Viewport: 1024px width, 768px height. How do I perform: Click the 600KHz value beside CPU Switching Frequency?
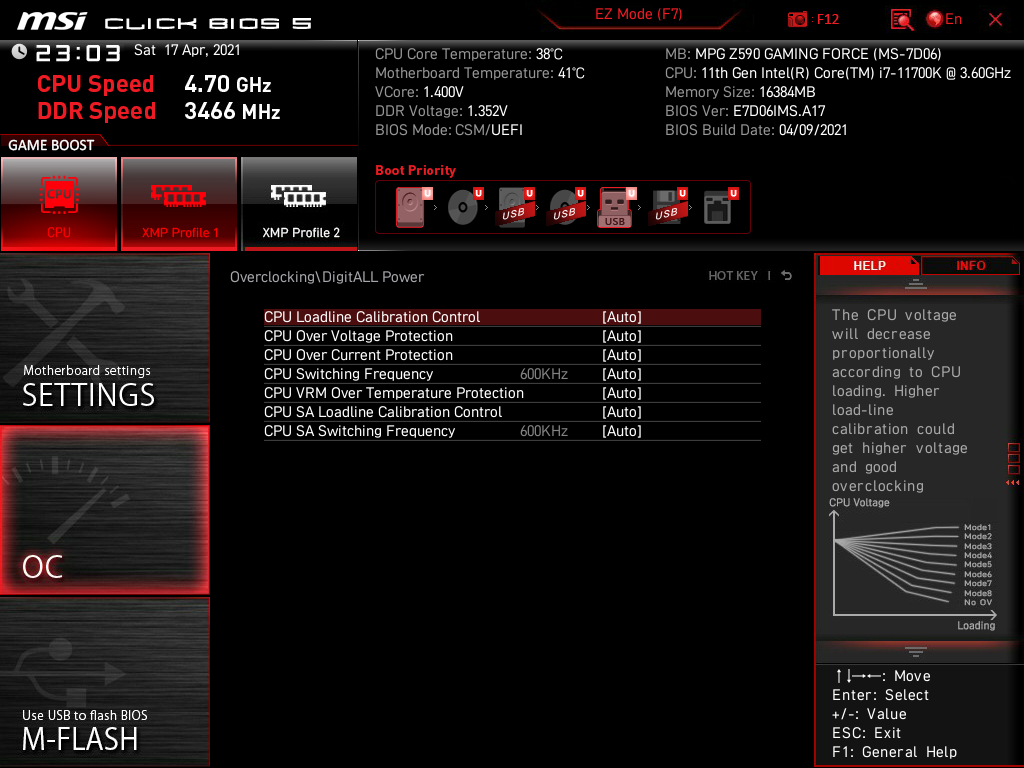[x=543, y=374]
